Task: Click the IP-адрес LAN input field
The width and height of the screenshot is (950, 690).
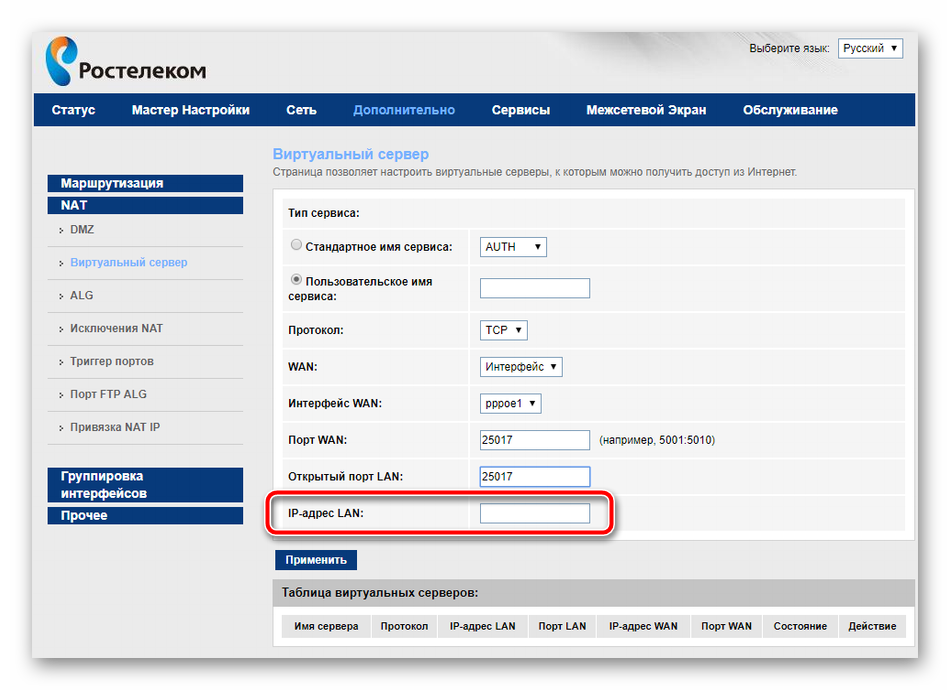Action: click(x=534, y=513)
